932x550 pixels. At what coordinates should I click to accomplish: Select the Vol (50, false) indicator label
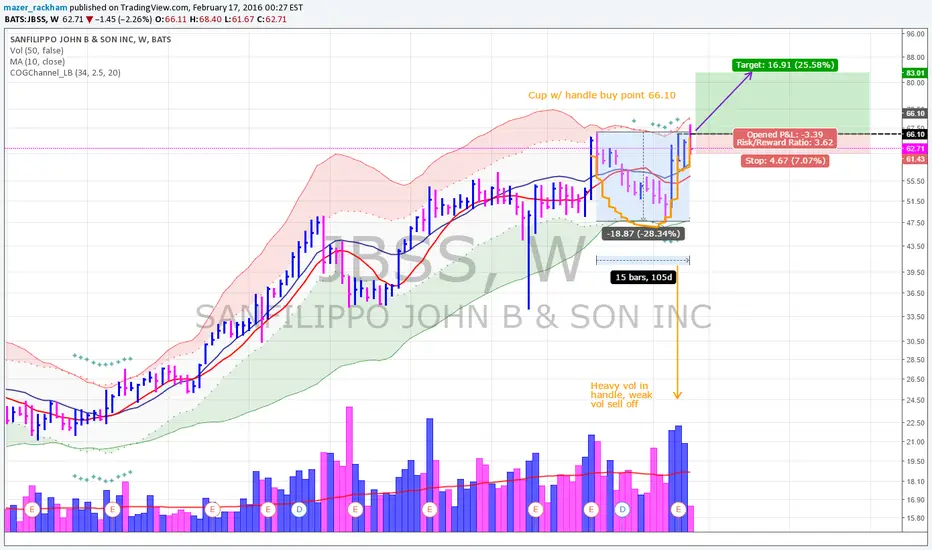point(36,51)
